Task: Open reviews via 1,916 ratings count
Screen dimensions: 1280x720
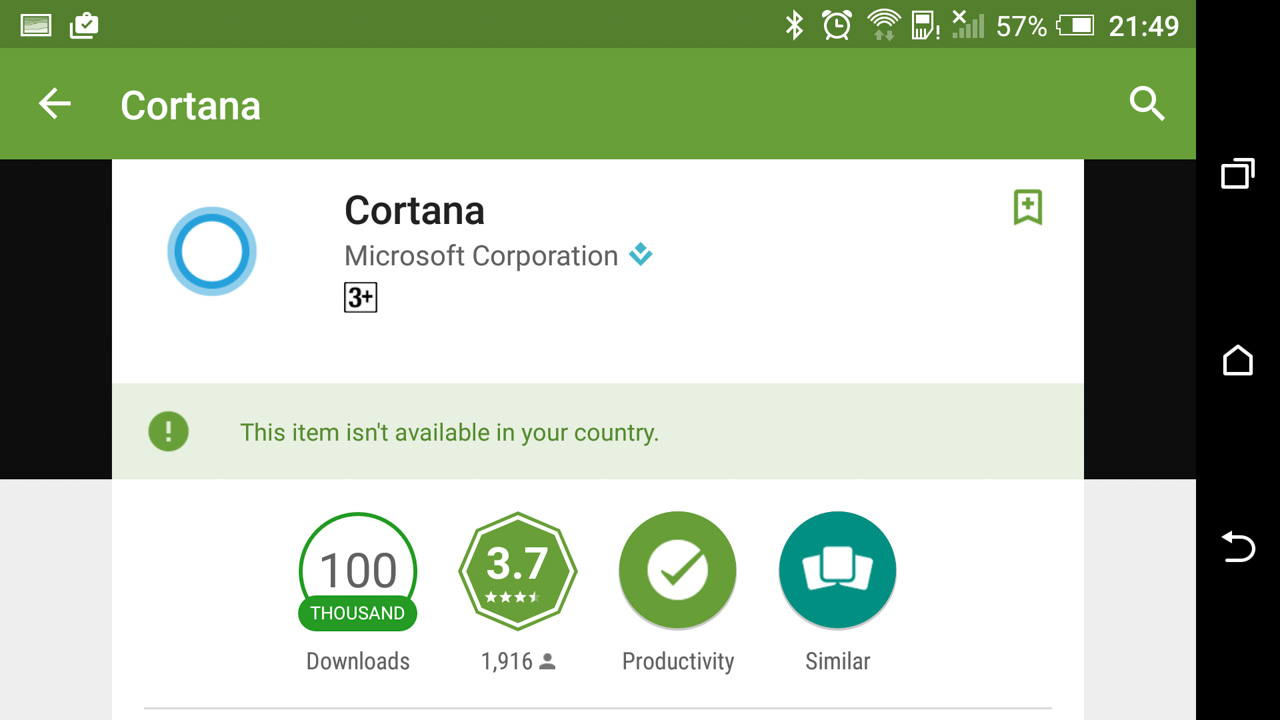Action: click(517, 661)
